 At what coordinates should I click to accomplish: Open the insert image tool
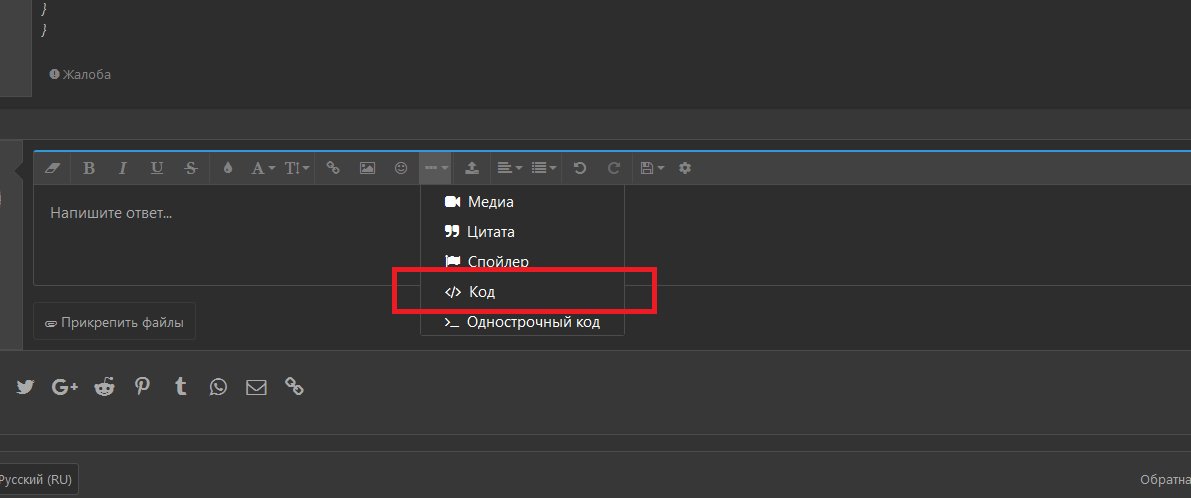367,168
